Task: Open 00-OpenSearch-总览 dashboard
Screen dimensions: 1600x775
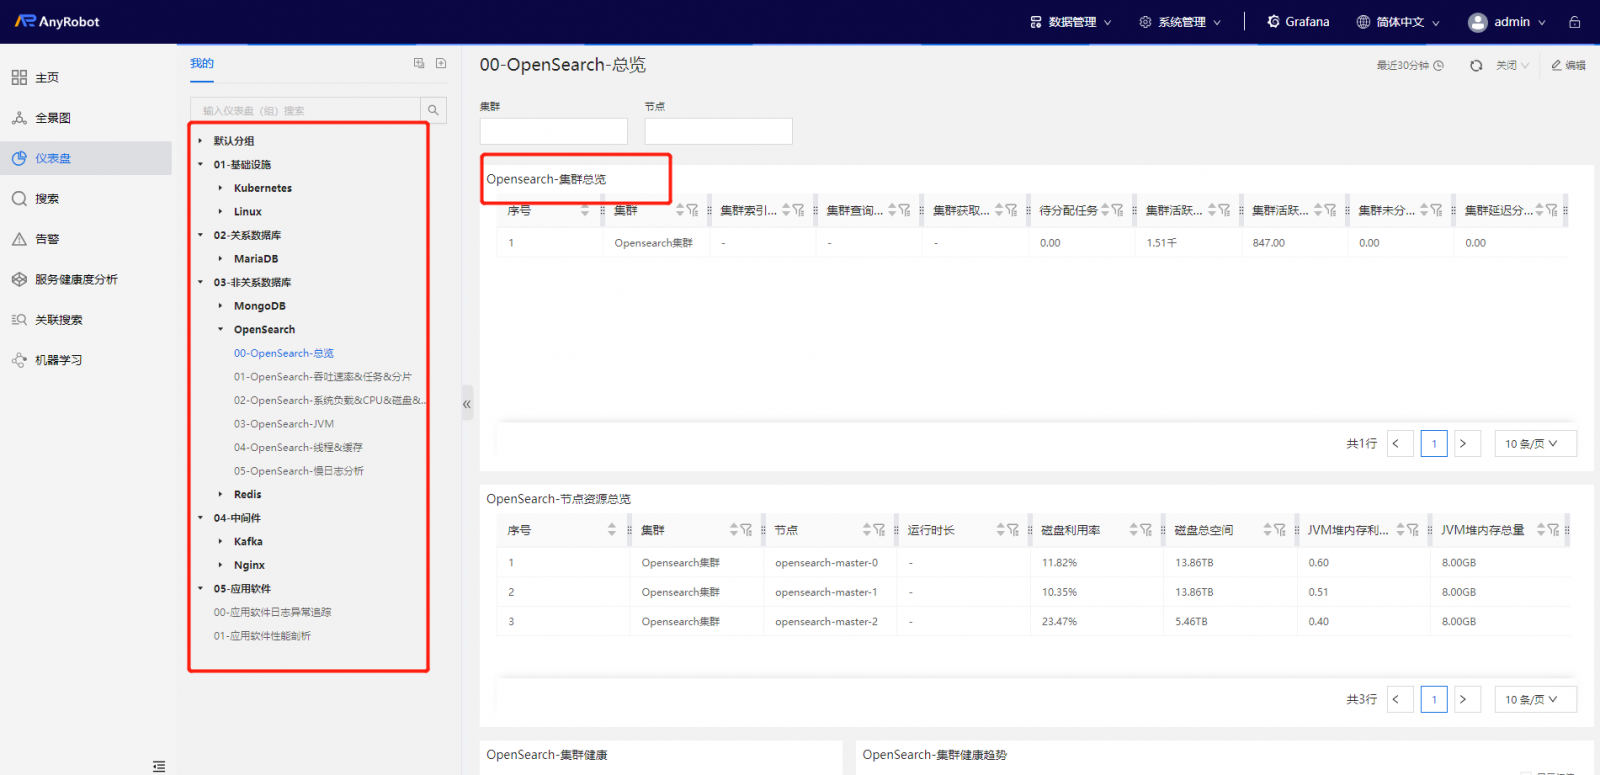Action: (x=284, y=353)
